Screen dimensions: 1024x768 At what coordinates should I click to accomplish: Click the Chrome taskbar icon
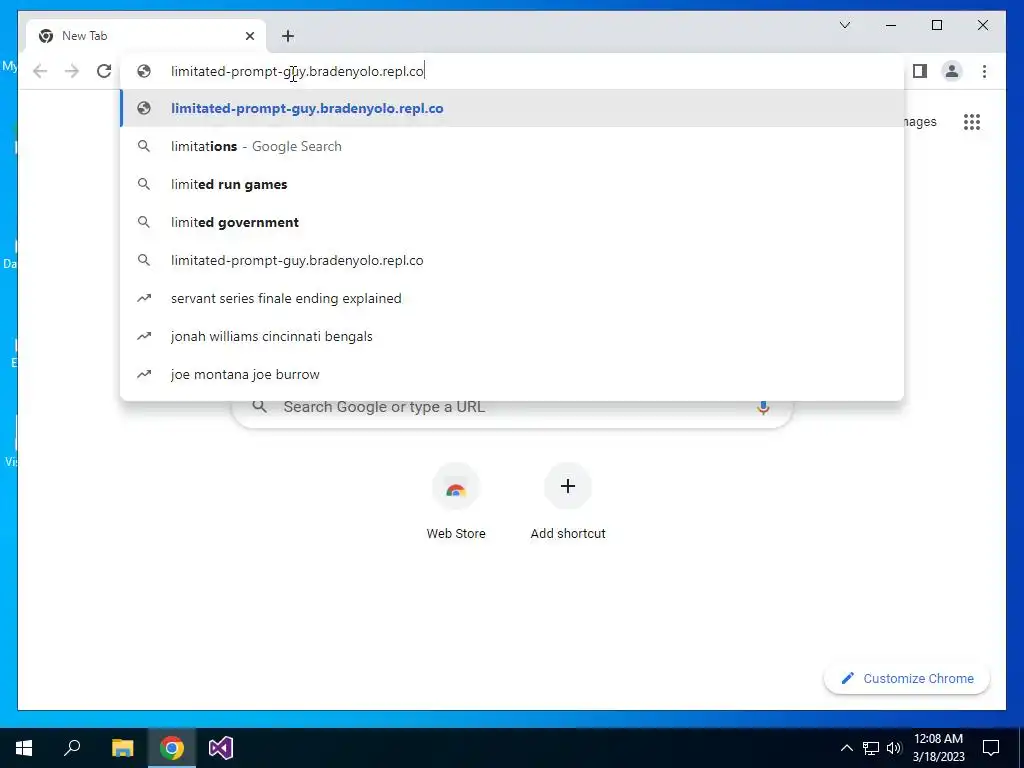[x=172, y=748]
